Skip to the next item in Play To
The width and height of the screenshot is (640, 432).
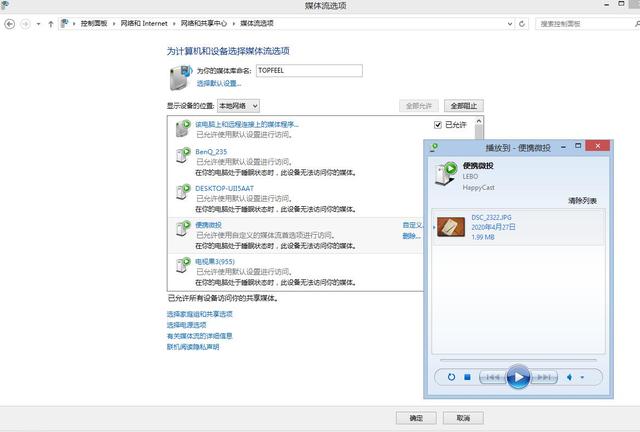tap(544, 377)
